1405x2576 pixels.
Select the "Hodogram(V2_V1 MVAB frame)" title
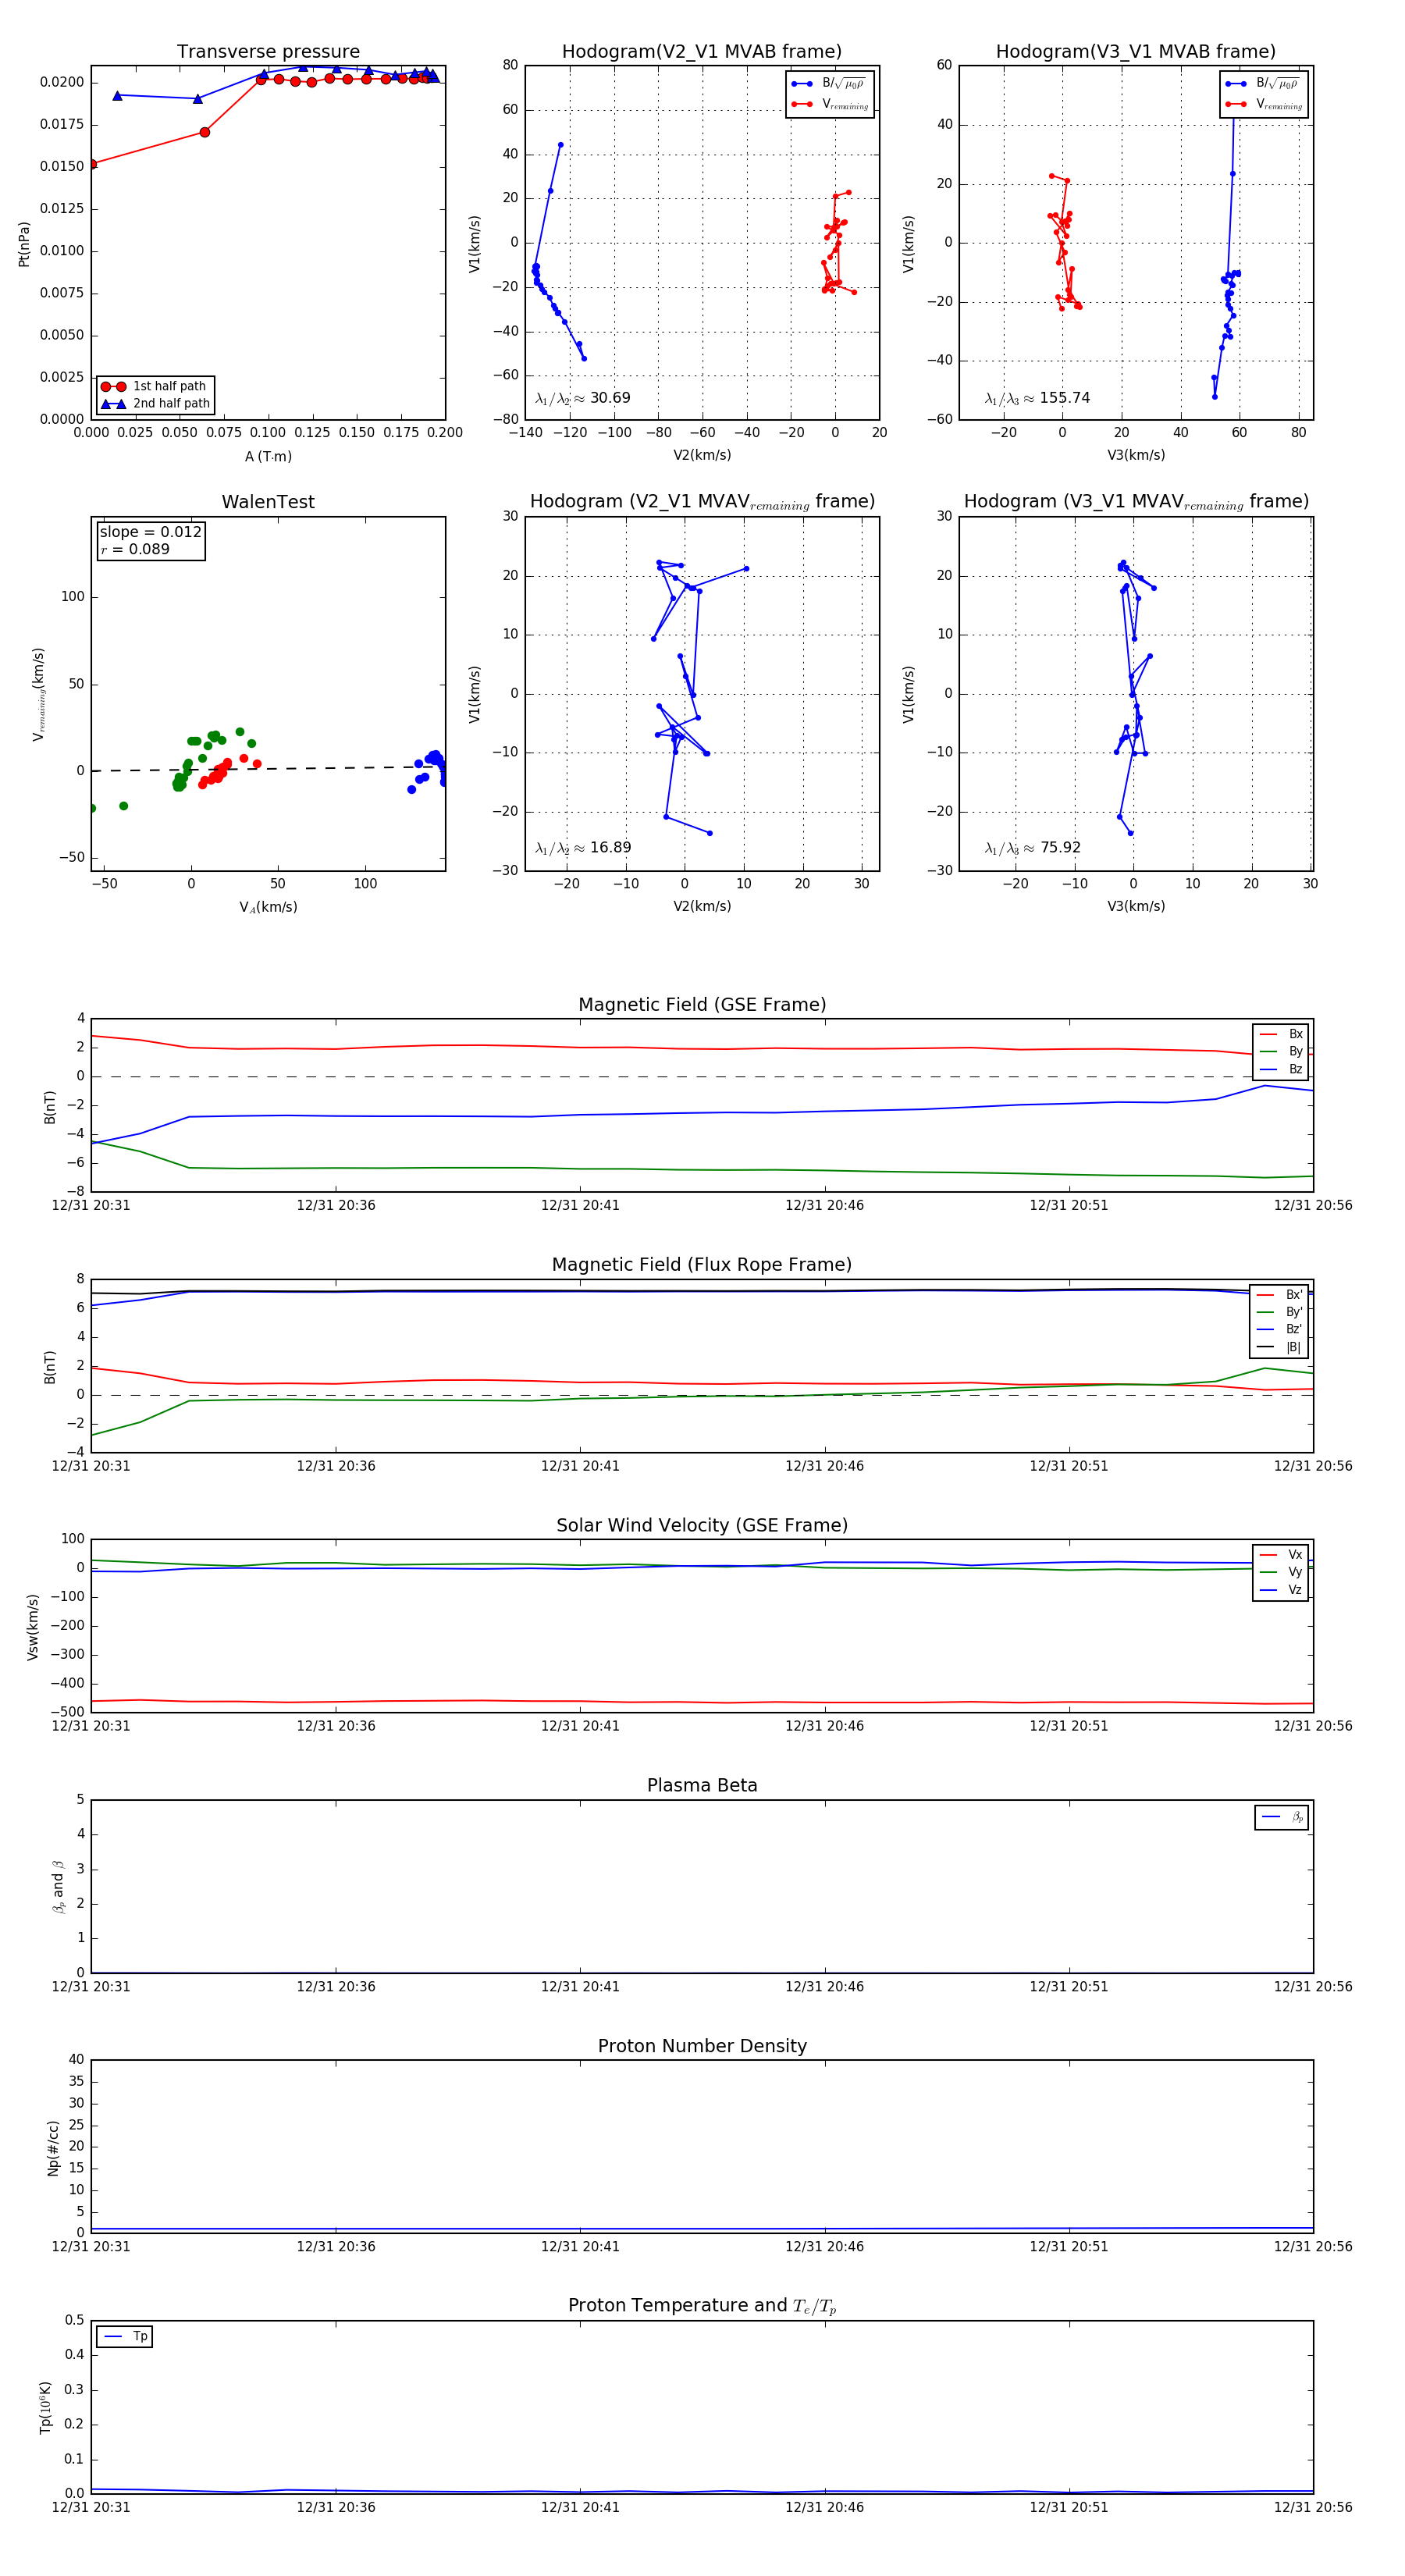pos(702,52)
